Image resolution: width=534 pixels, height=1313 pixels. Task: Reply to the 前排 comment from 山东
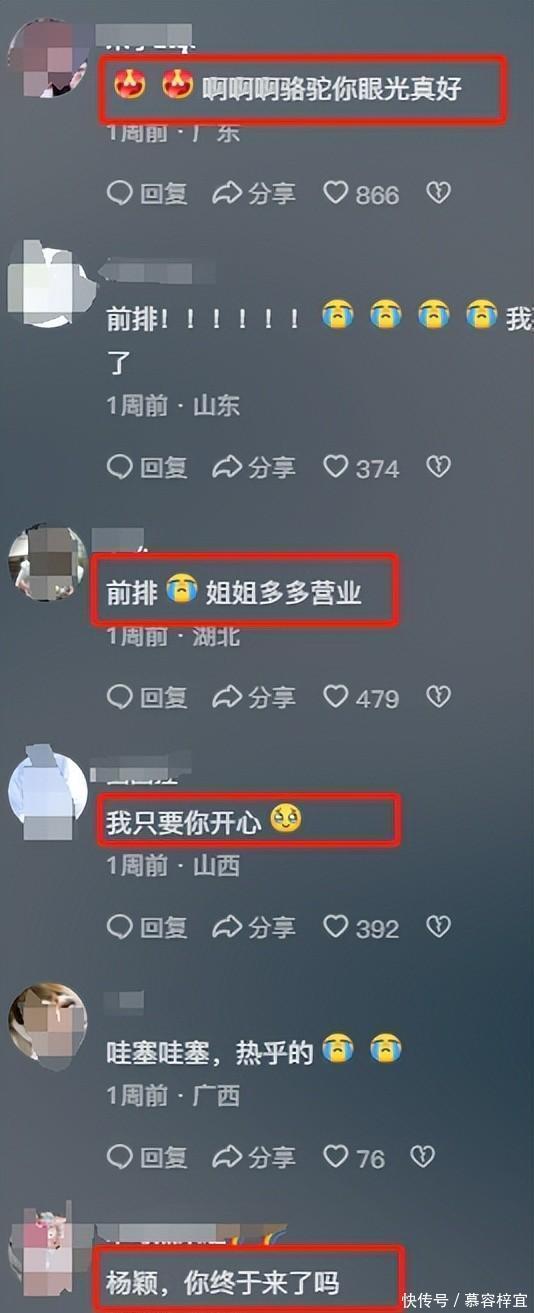148,467
